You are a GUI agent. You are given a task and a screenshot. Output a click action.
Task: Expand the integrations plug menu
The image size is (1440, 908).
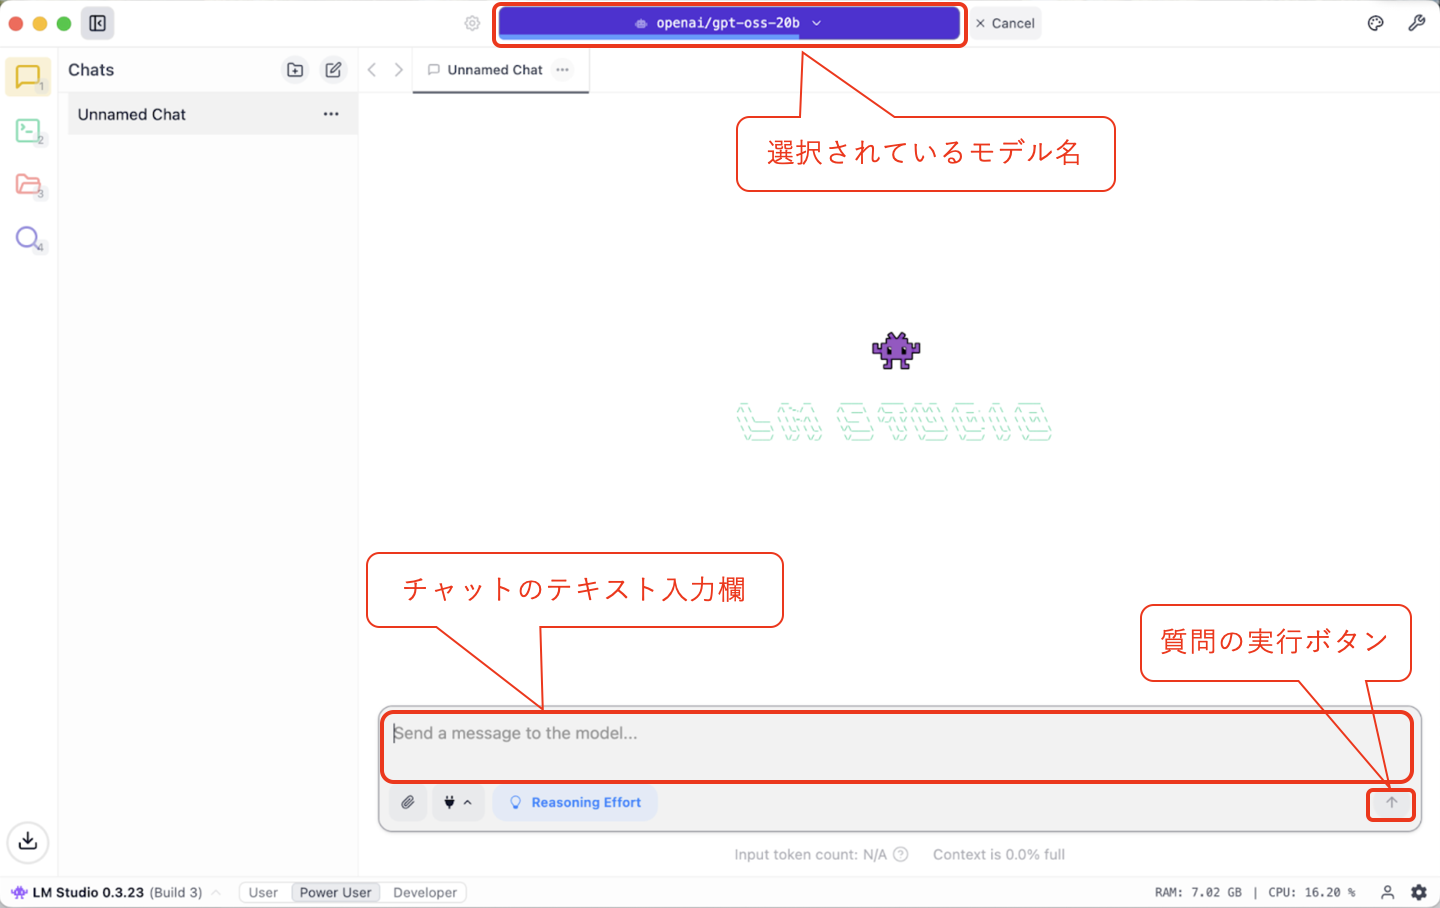click(x=458, y=802)
